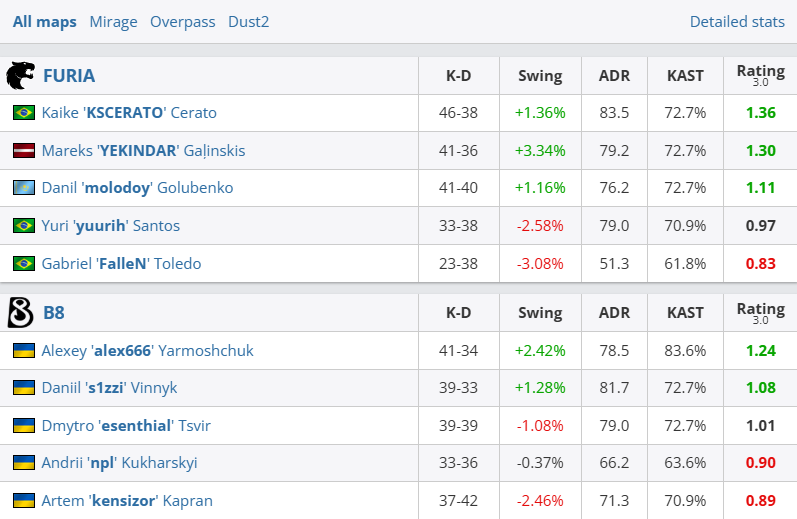Click the Rating 3.0 header in FURIA table
The image size is (797, 519).
760,75
